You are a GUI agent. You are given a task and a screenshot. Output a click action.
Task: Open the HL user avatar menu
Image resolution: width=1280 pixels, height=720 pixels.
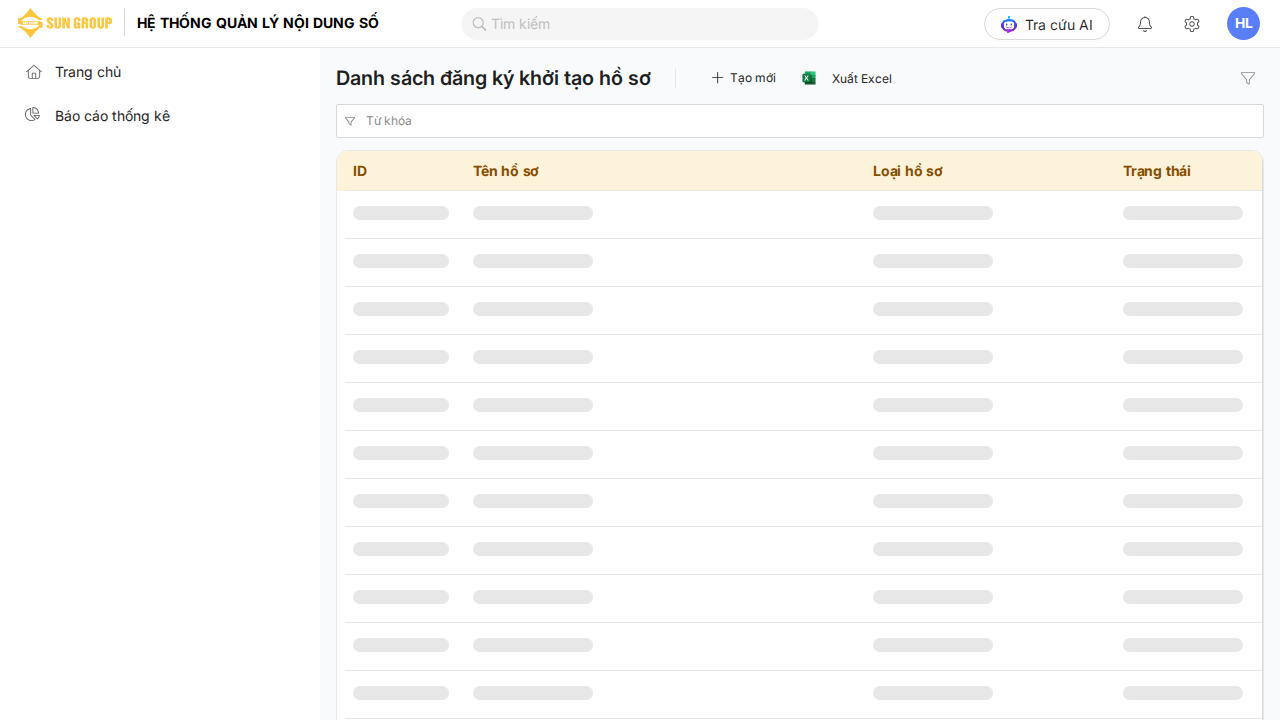coord(1243,24)
